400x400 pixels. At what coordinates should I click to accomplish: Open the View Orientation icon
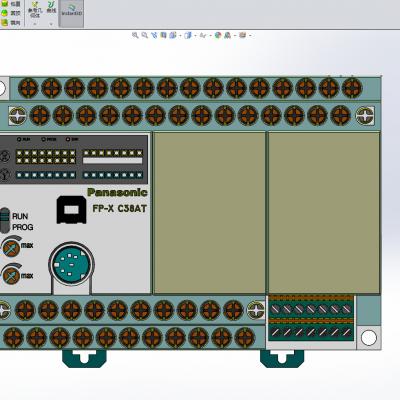(173, 35)
